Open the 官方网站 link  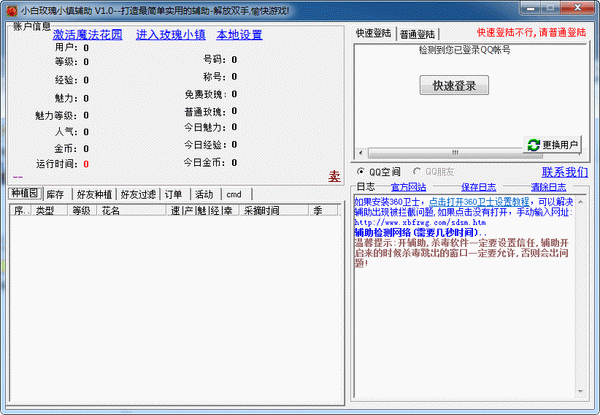click(408, 187)
